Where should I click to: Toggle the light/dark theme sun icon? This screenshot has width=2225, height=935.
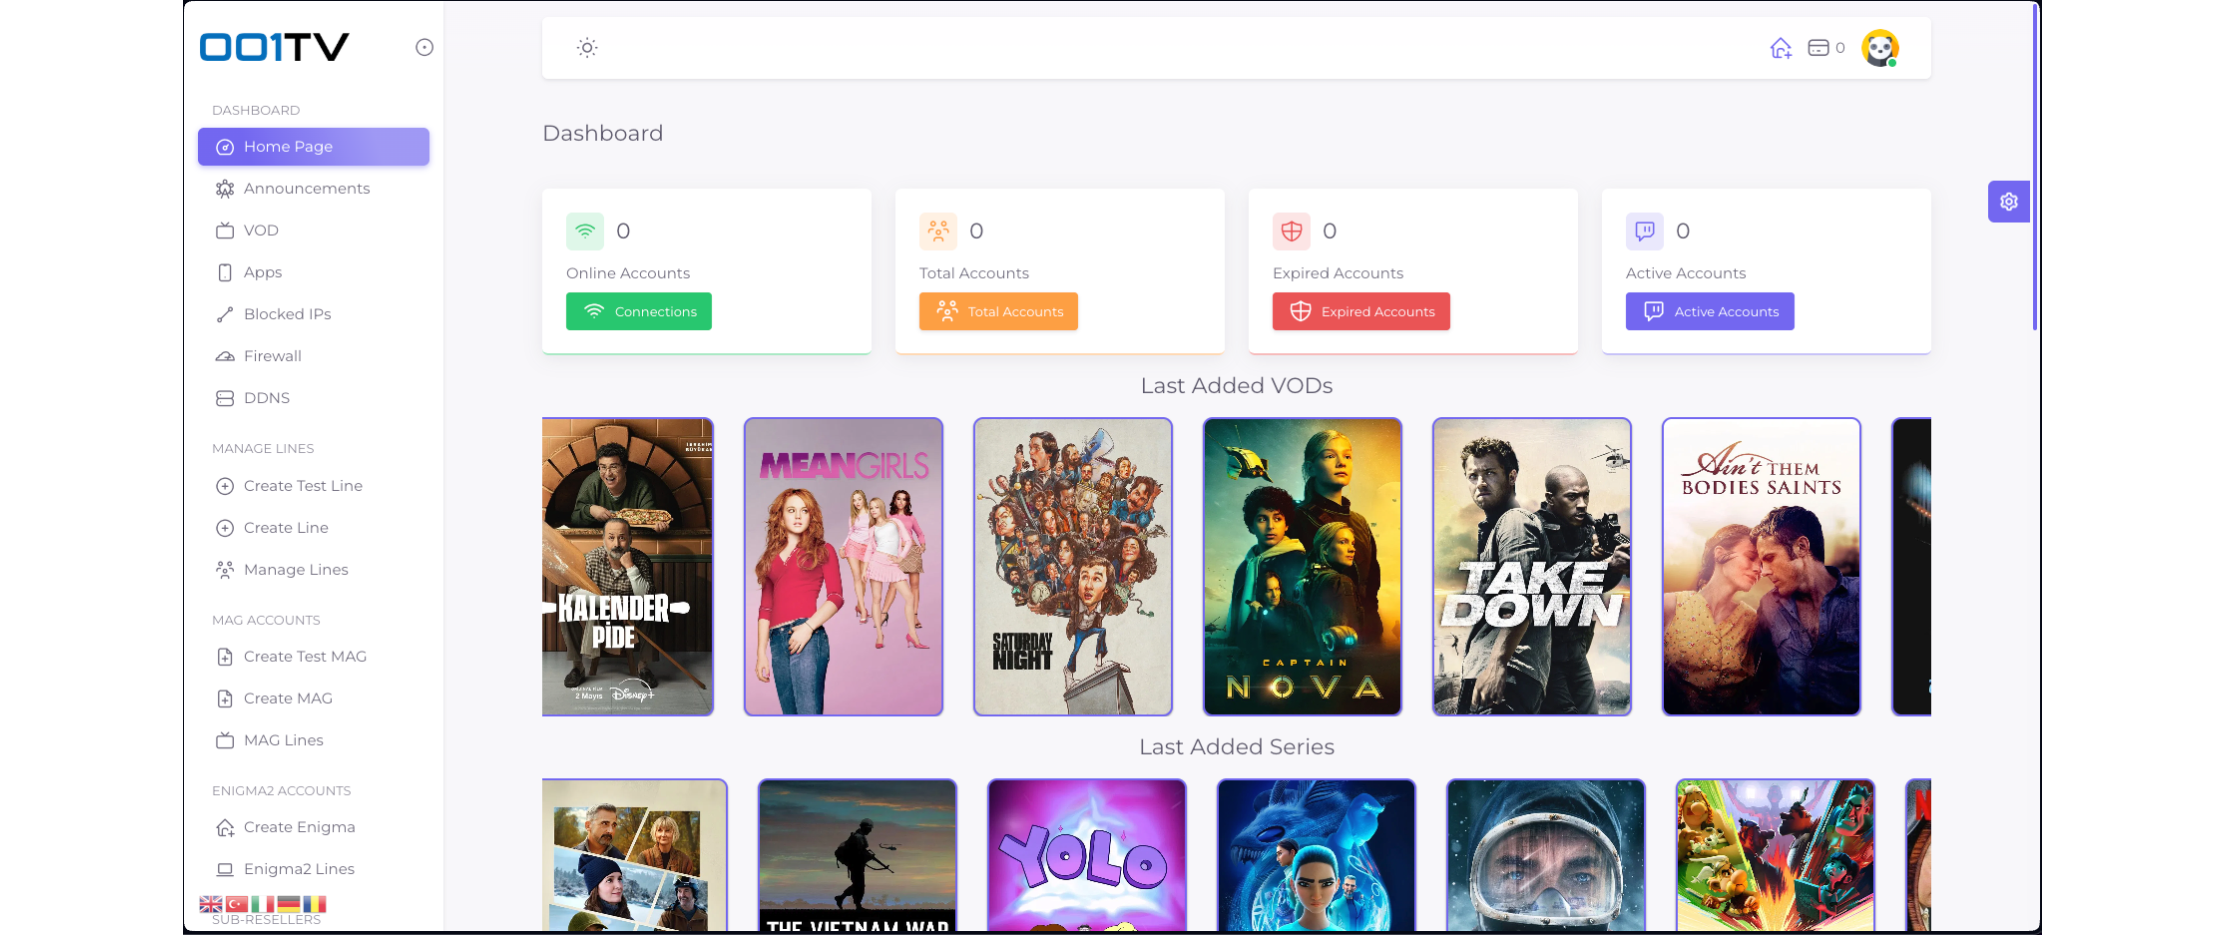(x=587, y=48)
